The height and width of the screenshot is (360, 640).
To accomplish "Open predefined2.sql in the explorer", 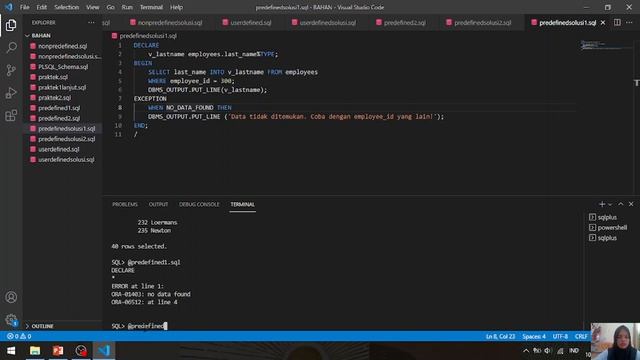I will pyautogui.click(x=59, y=118).
